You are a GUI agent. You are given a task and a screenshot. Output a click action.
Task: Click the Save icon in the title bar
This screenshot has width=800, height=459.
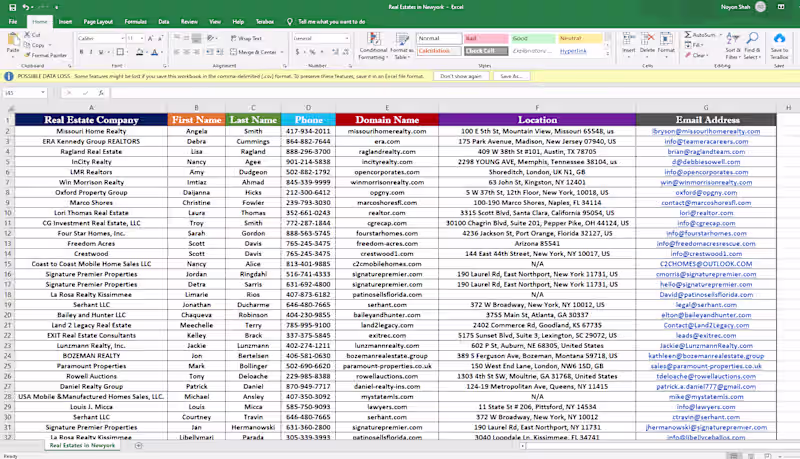(12, 7)
